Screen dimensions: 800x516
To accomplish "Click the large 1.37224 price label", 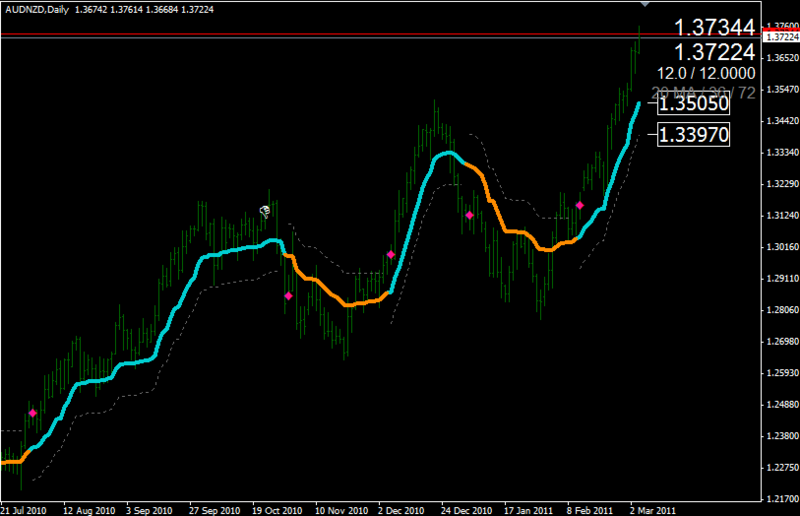I will point(714,52).
